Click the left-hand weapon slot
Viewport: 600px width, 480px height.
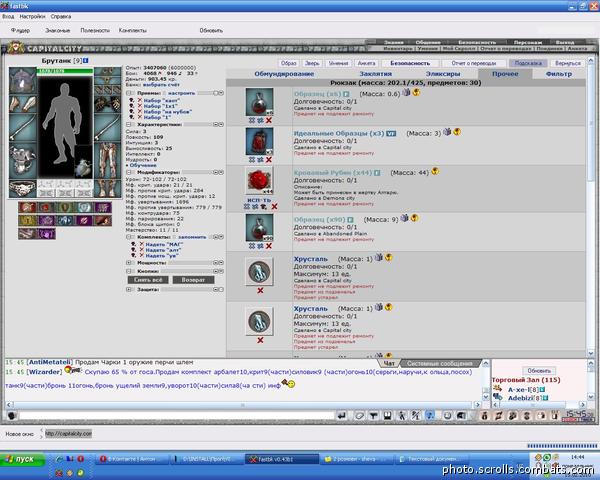(23, 129)
